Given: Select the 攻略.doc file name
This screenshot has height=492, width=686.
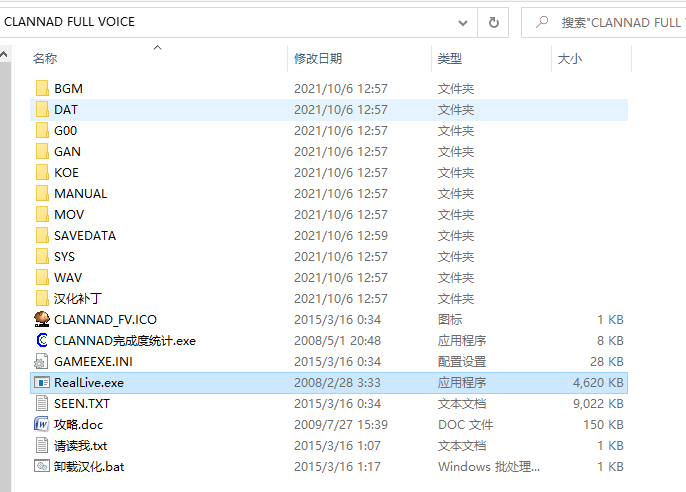Looking at the screenshot, I should click(x=78, y=424).
